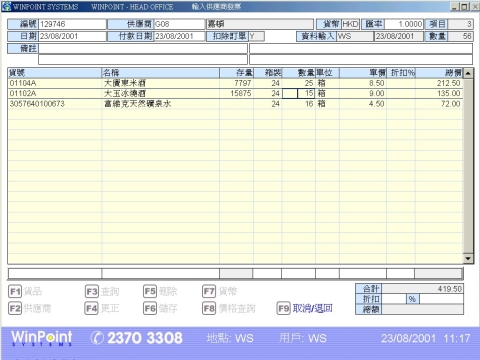Viewport: 480px width, 360px height.
Task: Click the 數量 cell with value 15
Action: [306, 94]
